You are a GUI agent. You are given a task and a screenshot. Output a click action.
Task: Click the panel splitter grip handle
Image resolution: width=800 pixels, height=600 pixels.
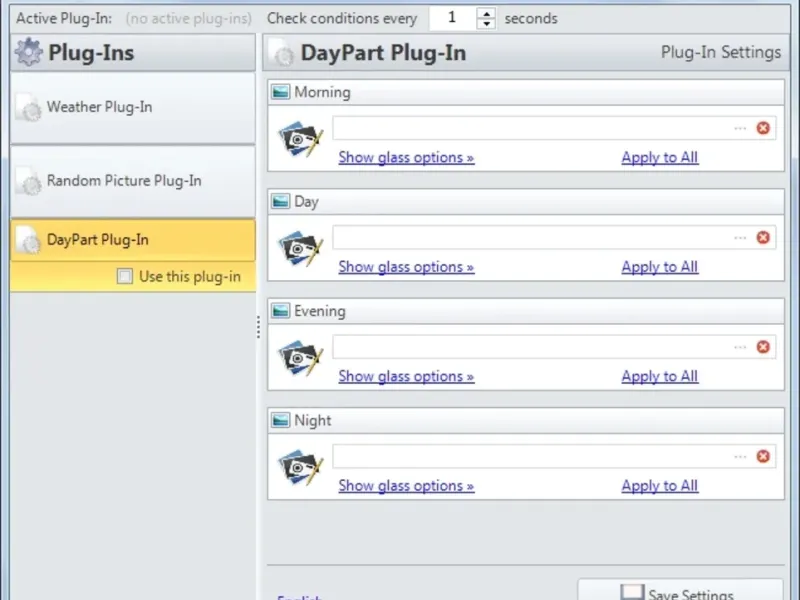click(x=258, y=327)
